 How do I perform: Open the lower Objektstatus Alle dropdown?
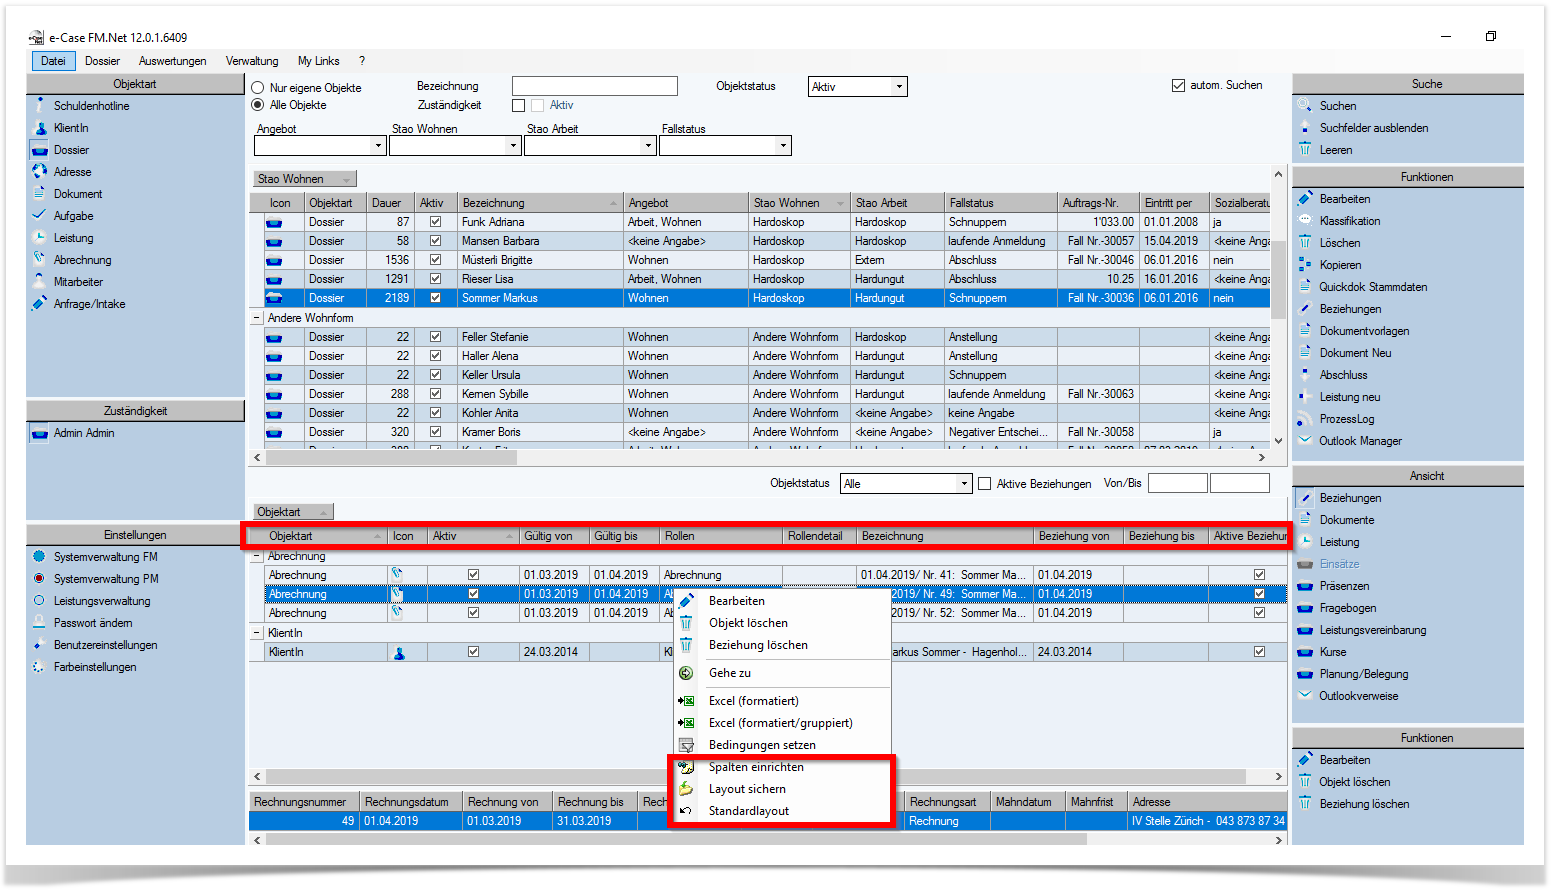point(964,484)
